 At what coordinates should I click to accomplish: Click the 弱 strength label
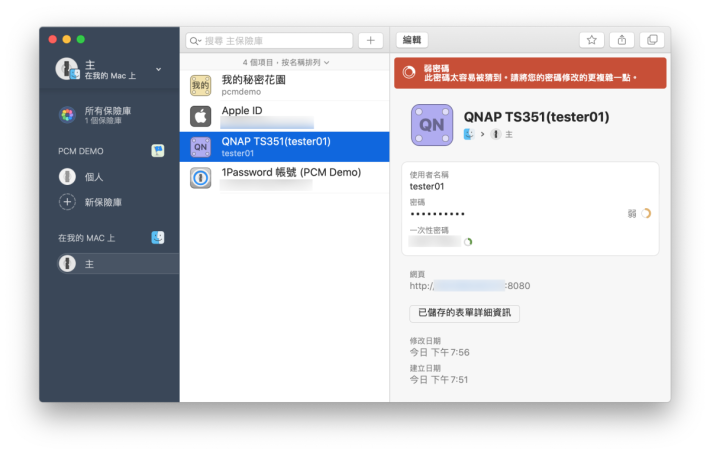(x=632, y=213)
